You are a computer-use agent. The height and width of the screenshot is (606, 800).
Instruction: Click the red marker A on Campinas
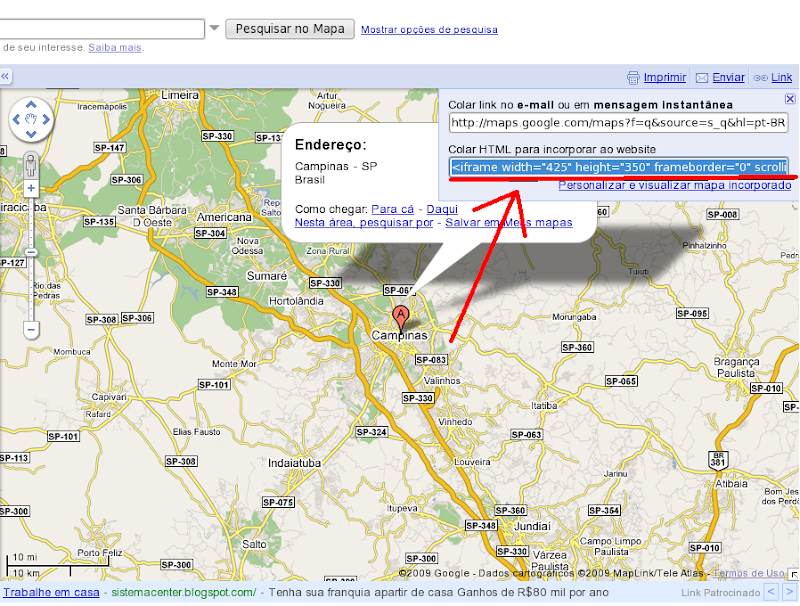pos(401,318)
